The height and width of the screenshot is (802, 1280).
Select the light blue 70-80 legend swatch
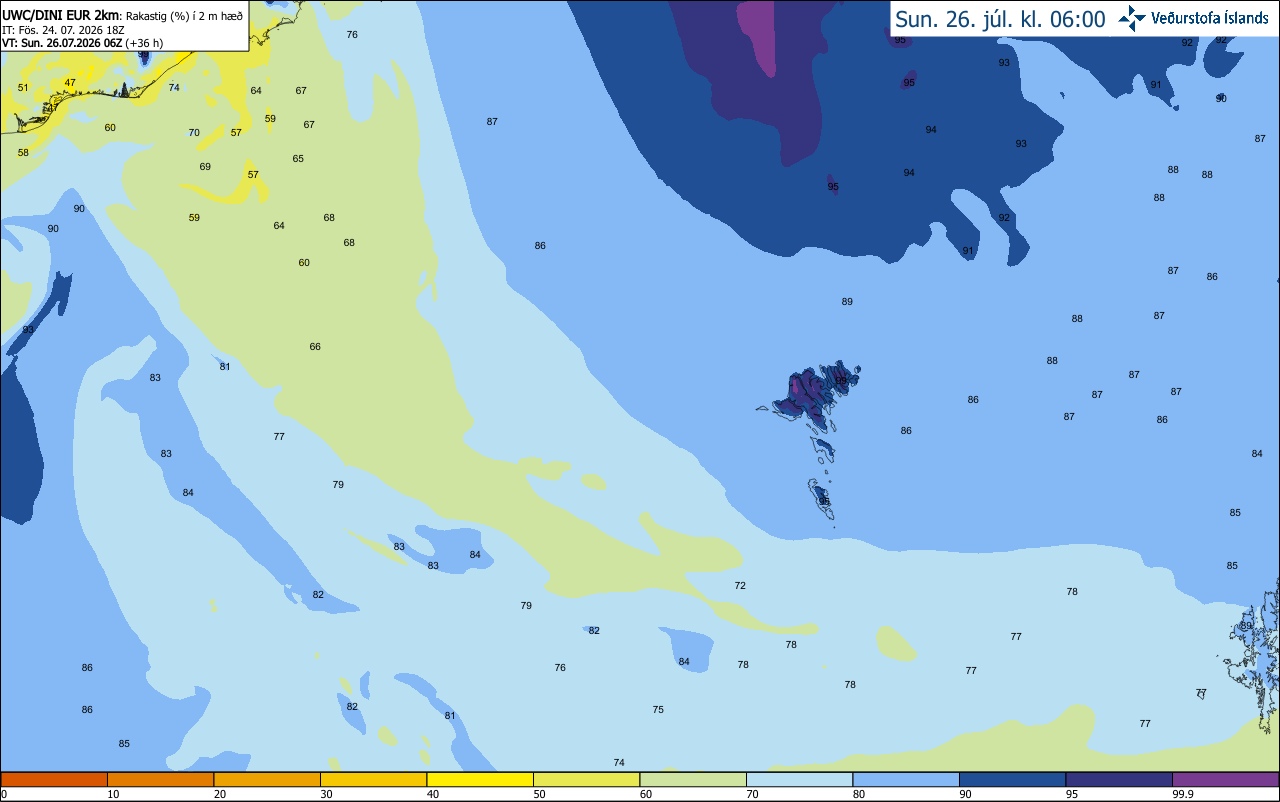pos(799,779)
